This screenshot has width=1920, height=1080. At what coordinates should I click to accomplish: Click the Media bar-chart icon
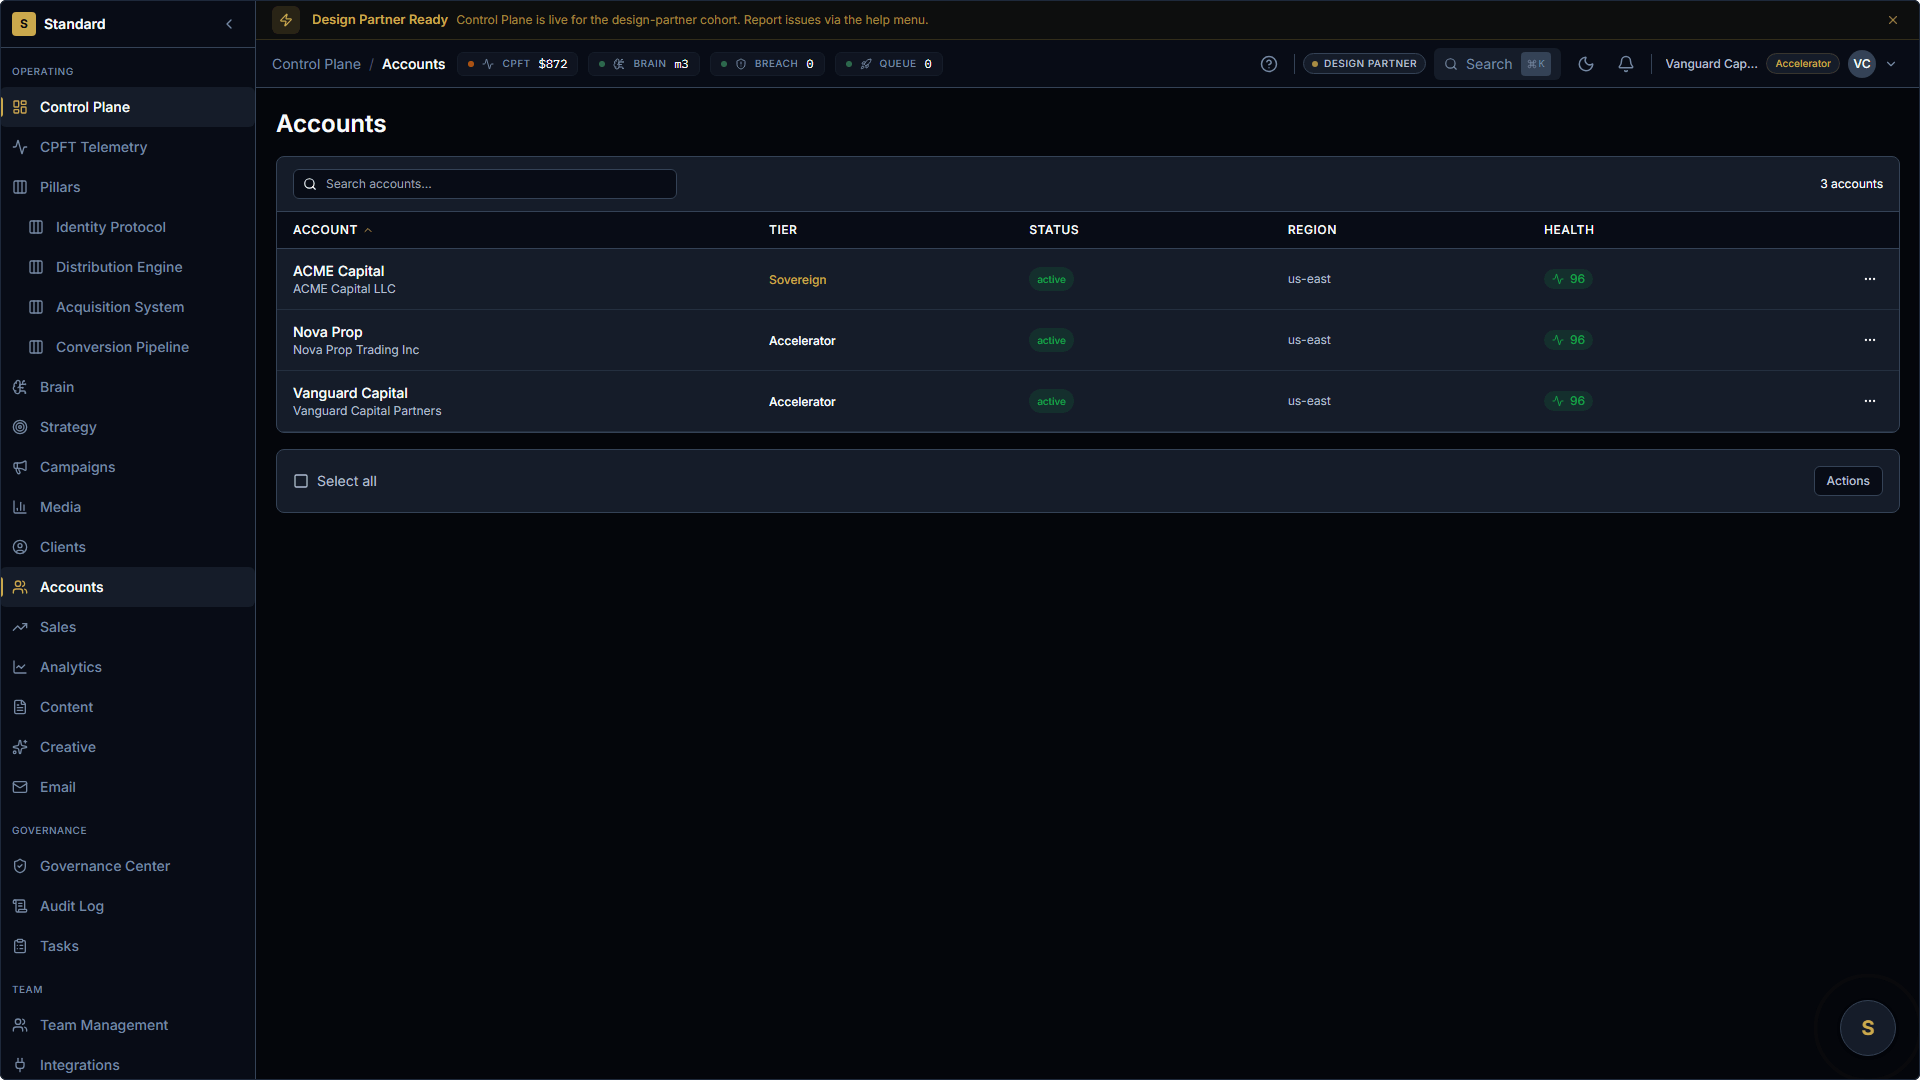[x=20, y=507]
